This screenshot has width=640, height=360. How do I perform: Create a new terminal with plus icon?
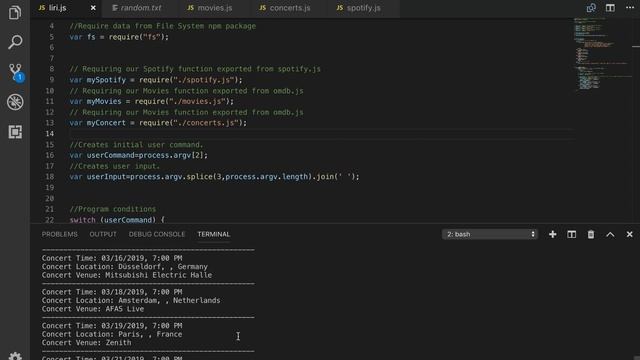click(x=552, y=234)
